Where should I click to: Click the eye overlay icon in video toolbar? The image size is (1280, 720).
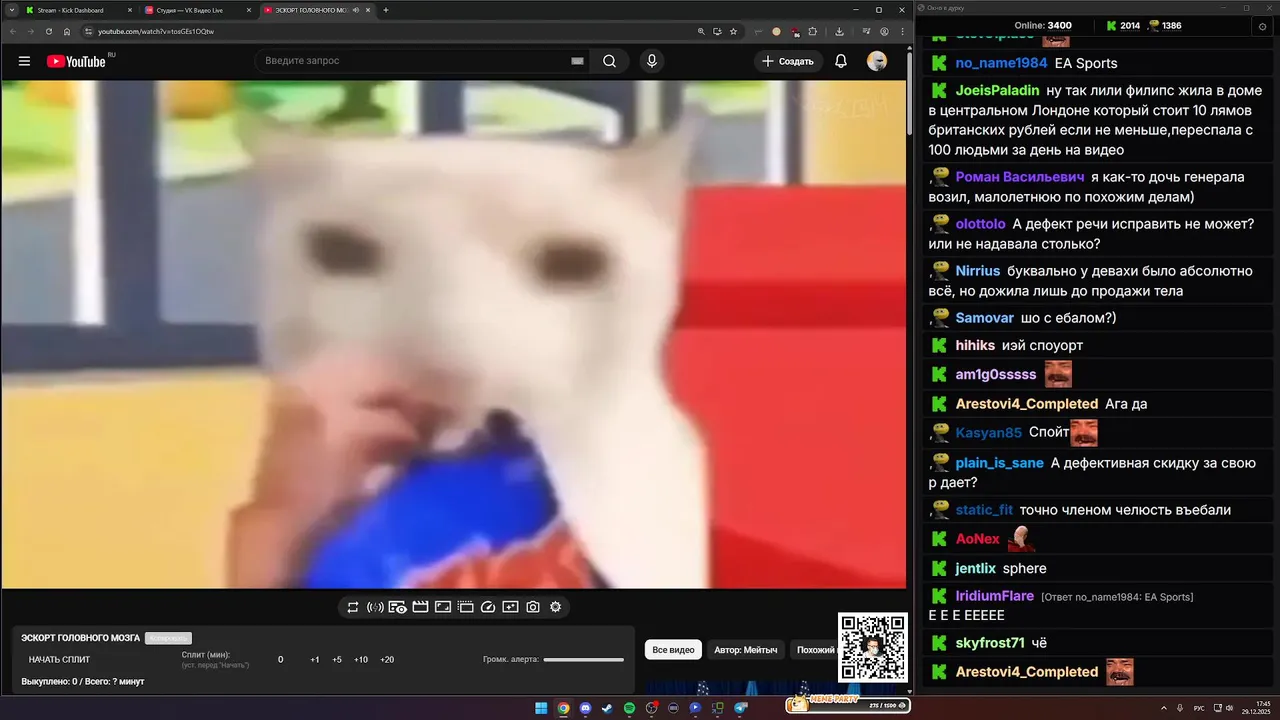click(397, 607)
